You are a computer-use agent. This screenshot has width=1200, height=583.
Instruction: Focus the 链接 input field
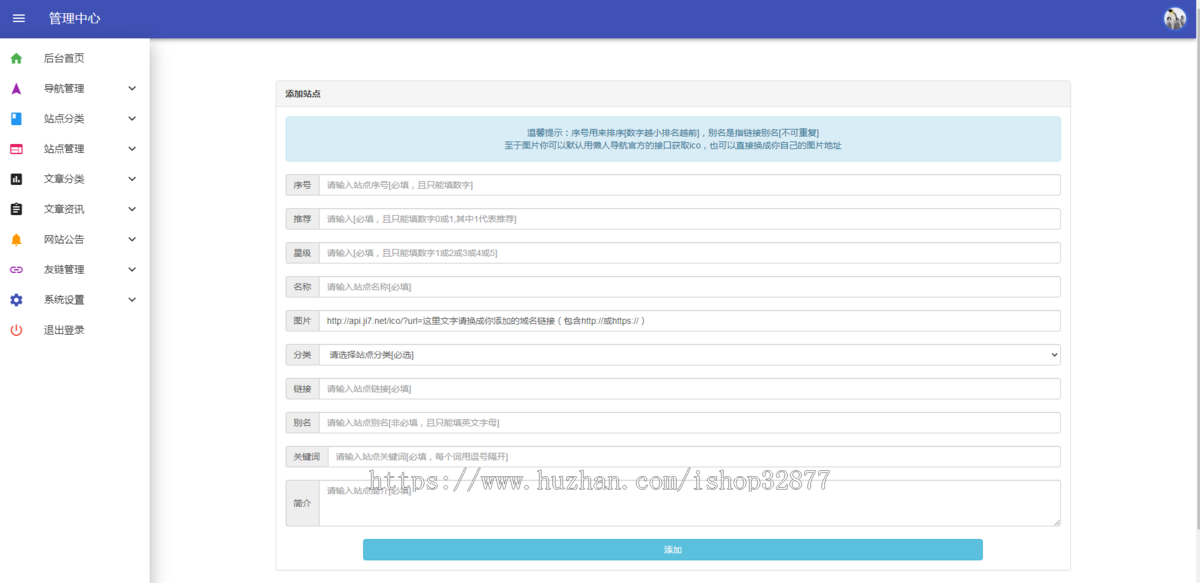pyautogui.click(x=690, y=389)
